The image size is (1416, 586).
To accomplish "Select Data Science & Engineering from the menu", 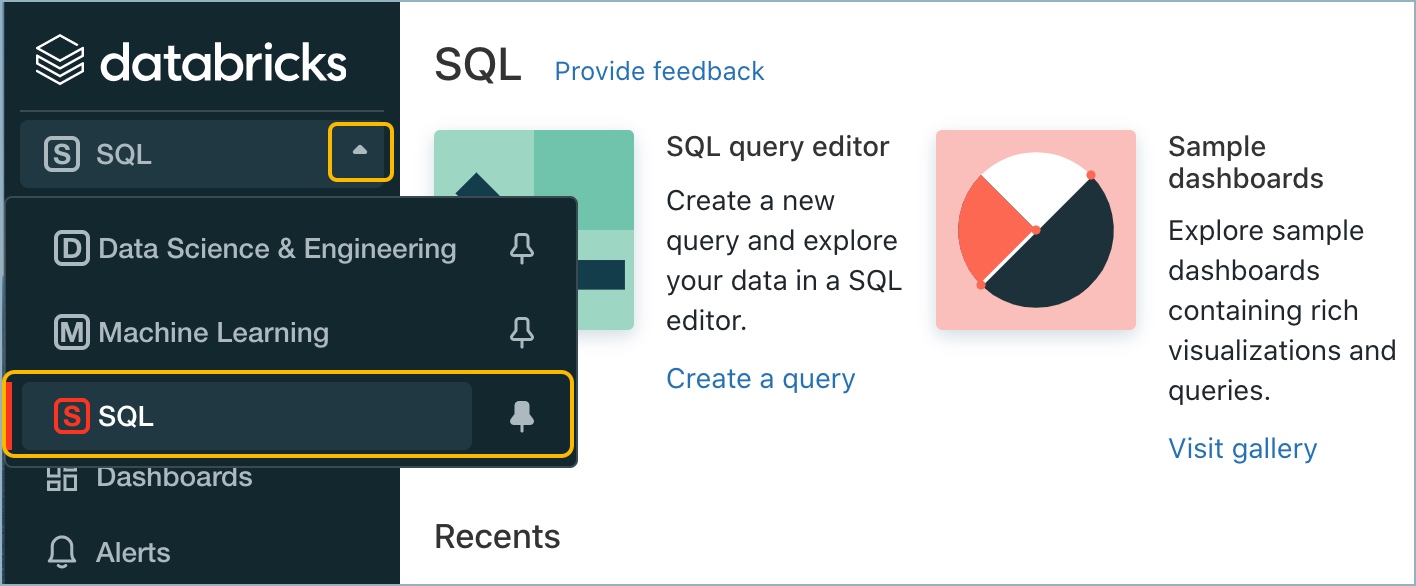I will point(276,248).
